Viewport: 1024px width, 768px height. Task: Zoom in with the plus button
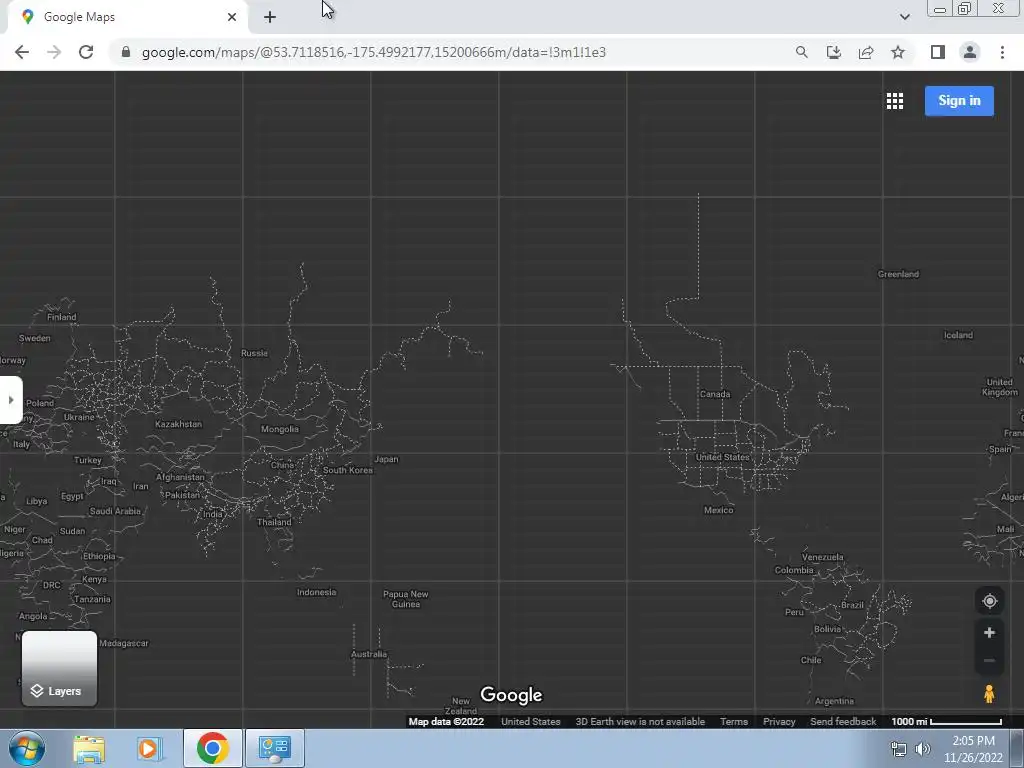[989, 633]
